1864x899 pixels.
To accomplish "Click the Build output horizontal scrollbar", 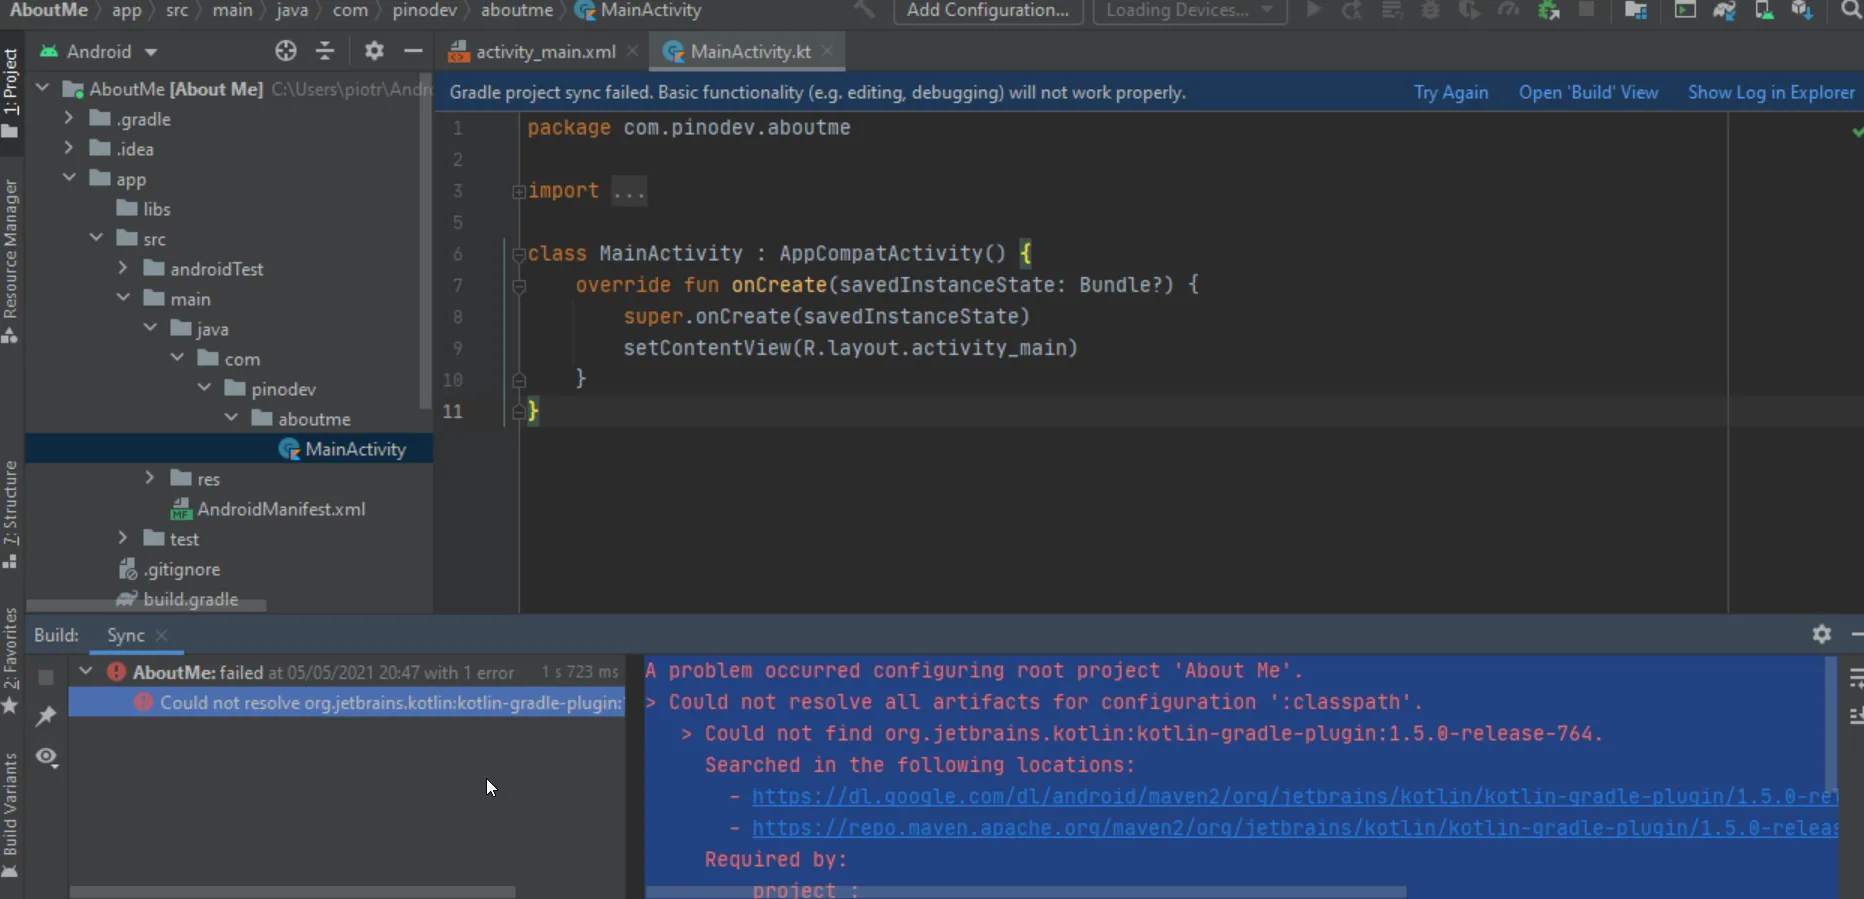I will click(x=1026, y=891).
